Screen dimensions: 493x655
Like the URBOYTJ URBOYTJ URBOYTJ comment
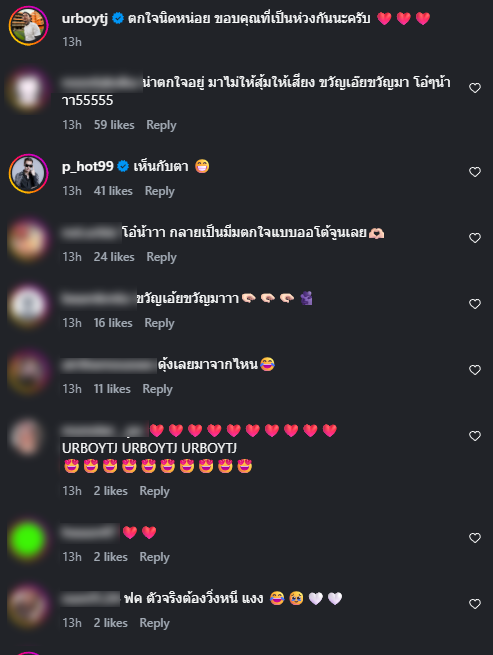coord(475,436)
